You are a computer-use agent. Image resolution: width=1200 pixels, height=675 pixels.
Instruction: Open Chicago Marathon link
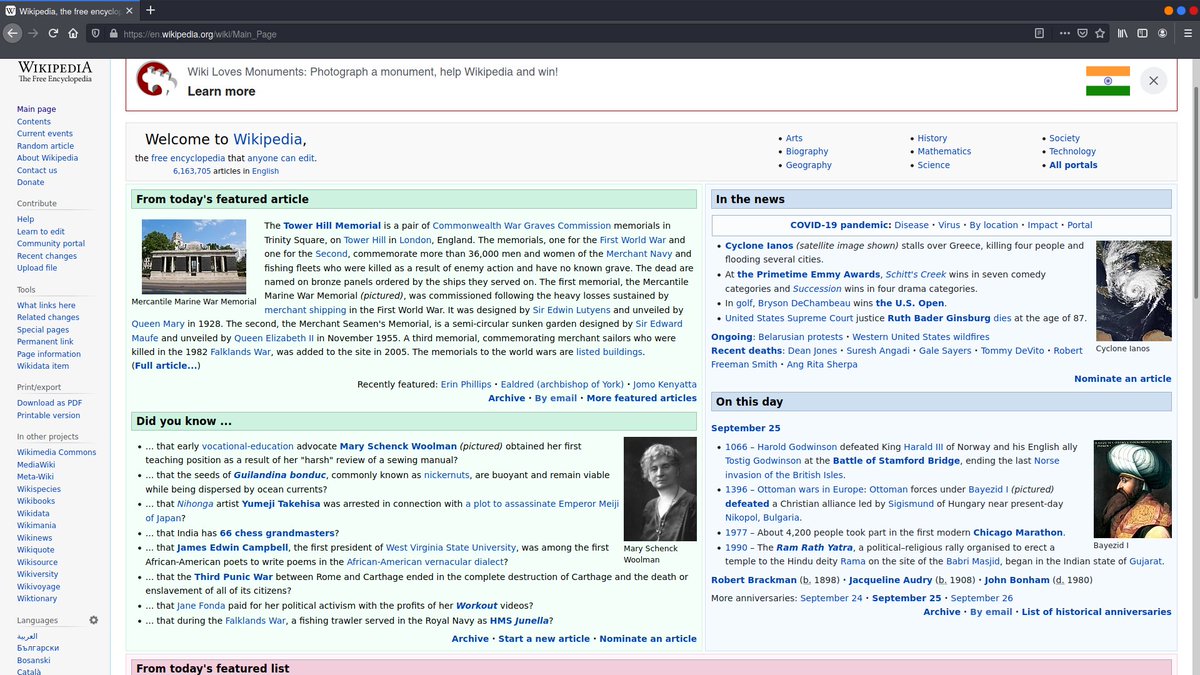1018,533
